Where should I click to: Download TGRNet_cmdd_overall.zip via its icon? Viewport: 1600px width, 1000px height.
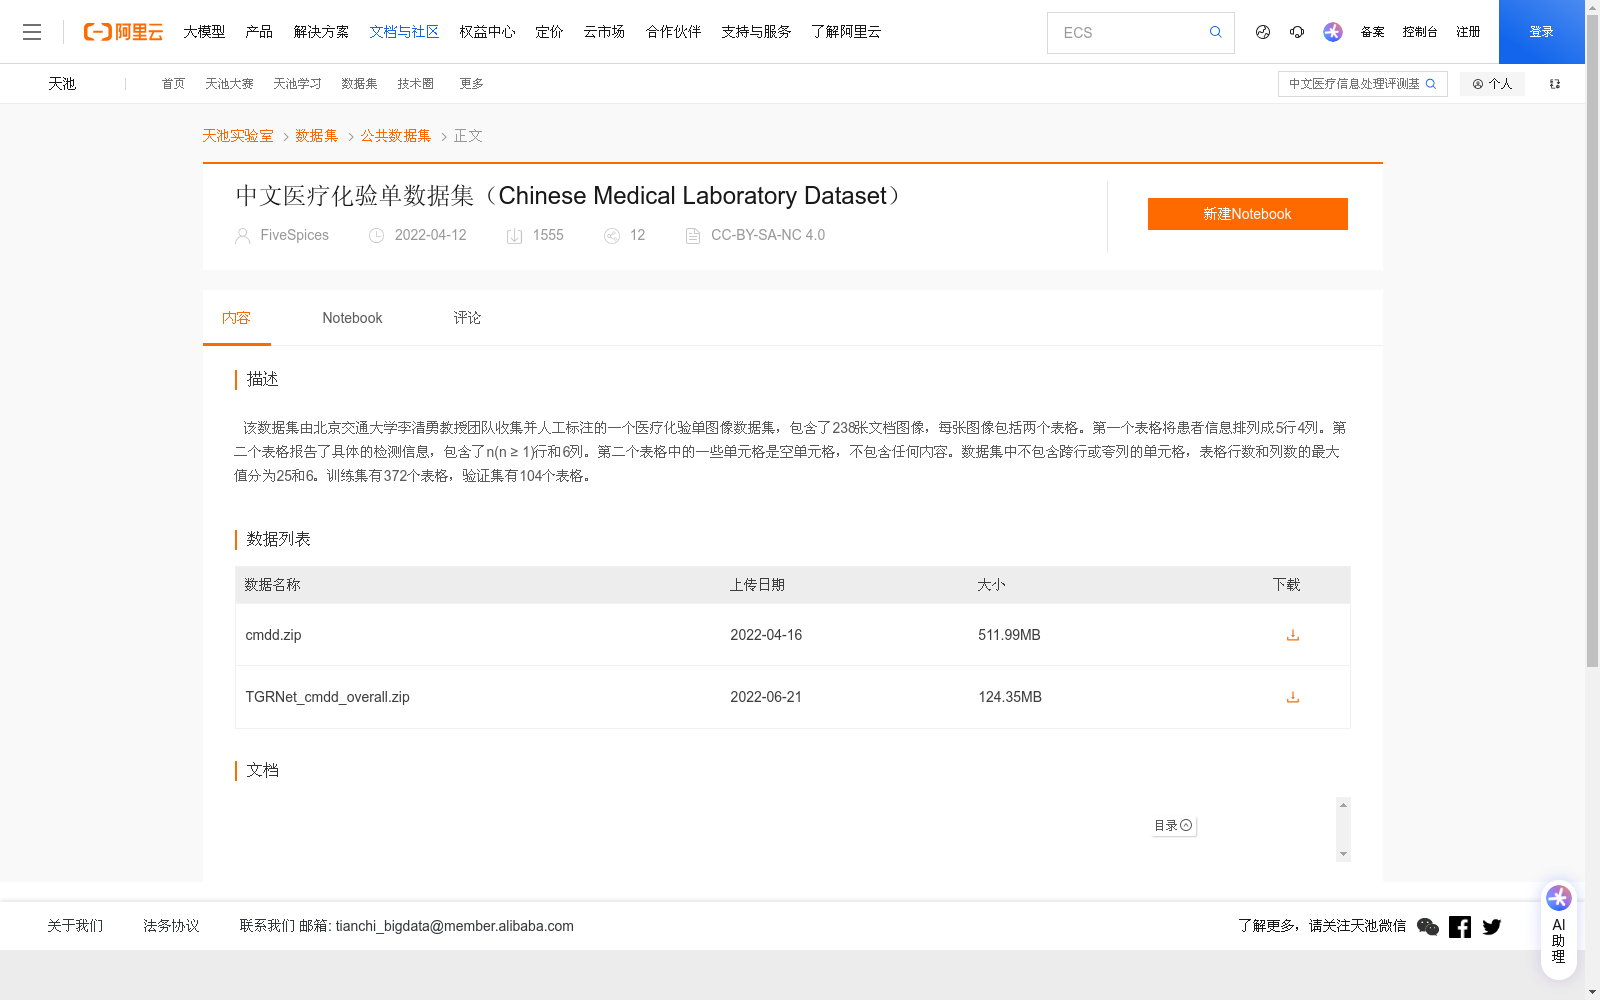(1292, 697)
